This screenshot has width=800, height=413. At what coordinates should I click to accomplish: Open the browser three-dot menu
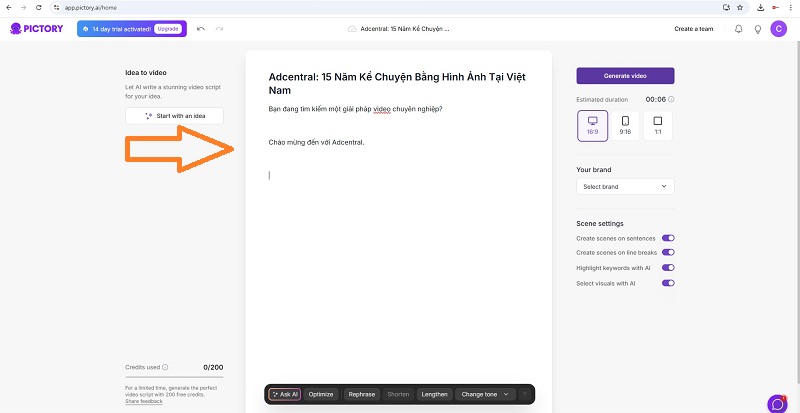[x=791, y=8]
